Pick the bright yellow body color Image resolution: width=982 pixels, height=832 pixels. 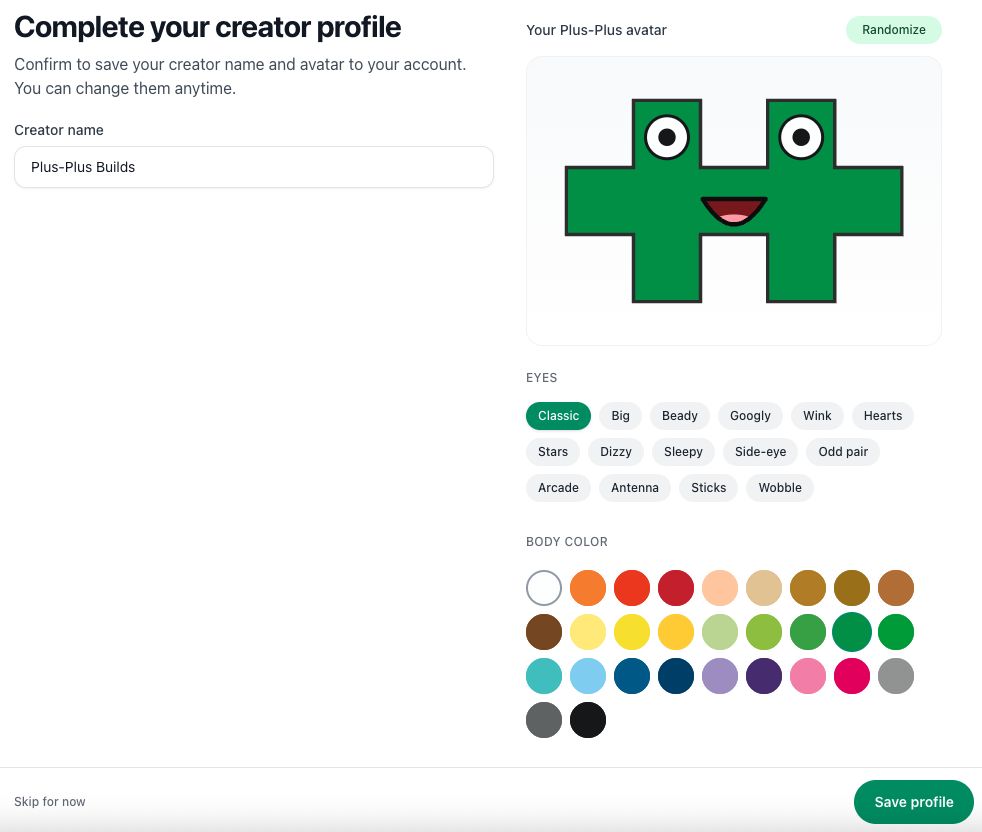click(x=632, y=632)
